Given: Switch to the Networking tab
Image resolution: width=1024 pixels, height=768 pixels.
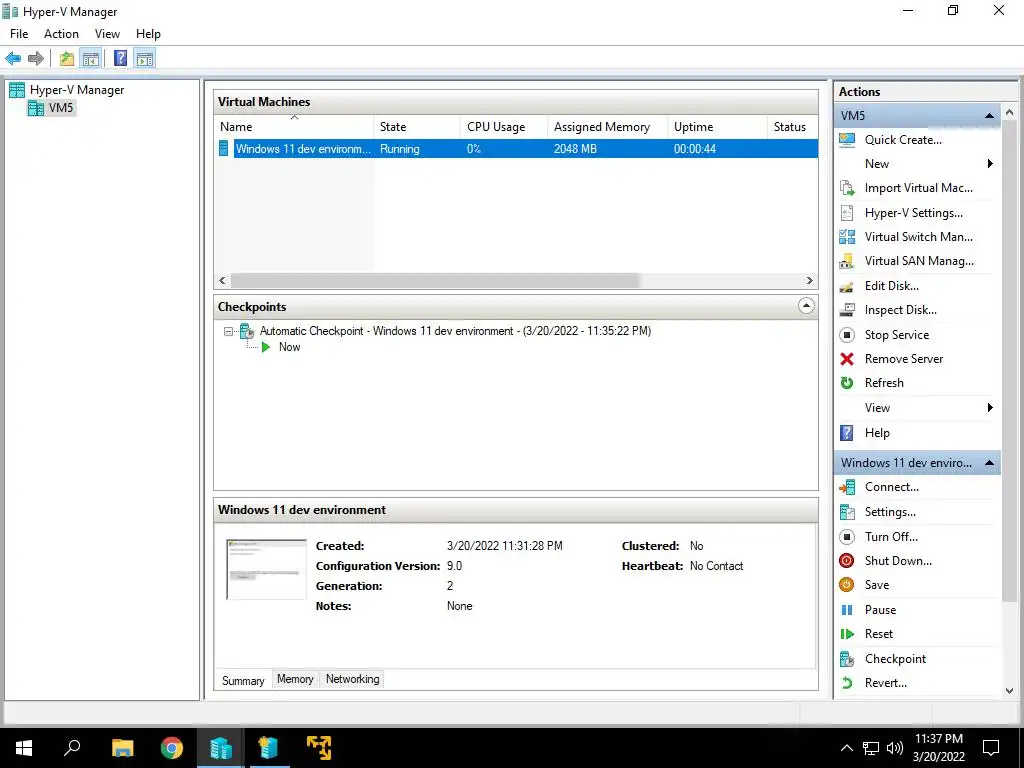Looking at the screenshot, I should [x=353, y=679].
